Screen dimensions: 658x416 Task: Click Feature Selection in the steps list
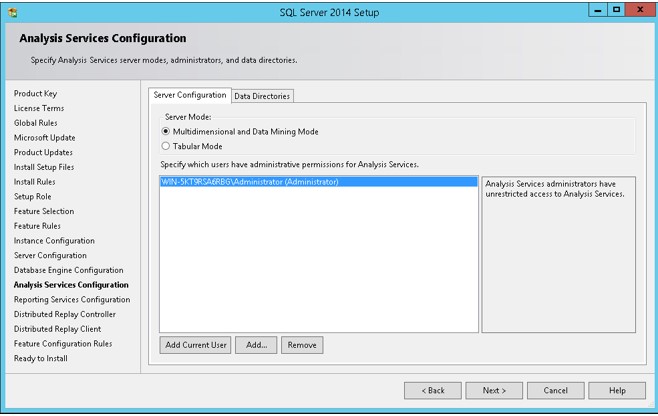pos(44,211)
